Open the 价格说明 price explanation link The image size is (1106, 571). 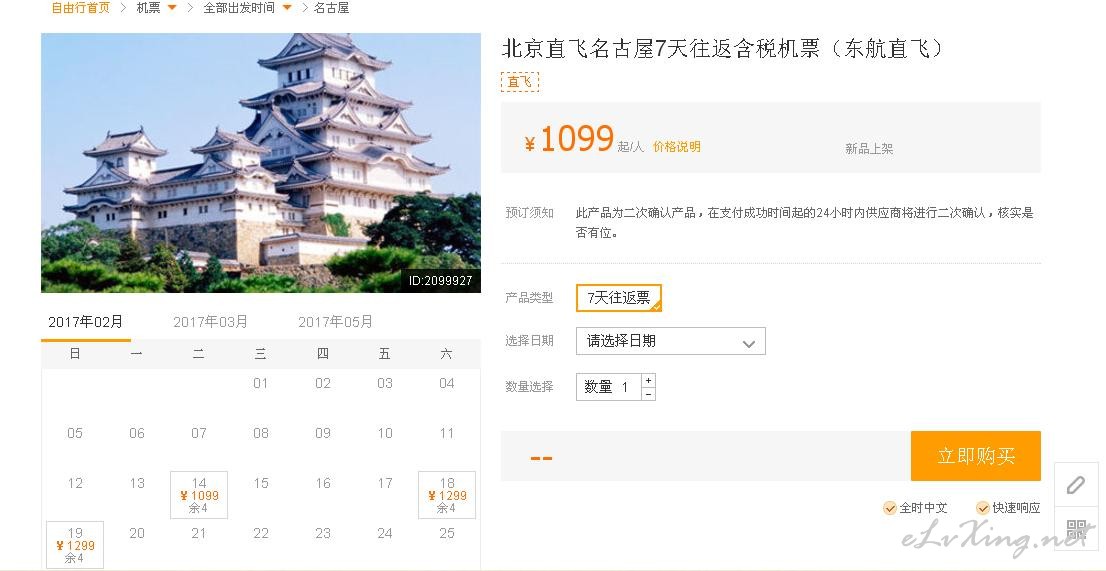pos(677,147)
